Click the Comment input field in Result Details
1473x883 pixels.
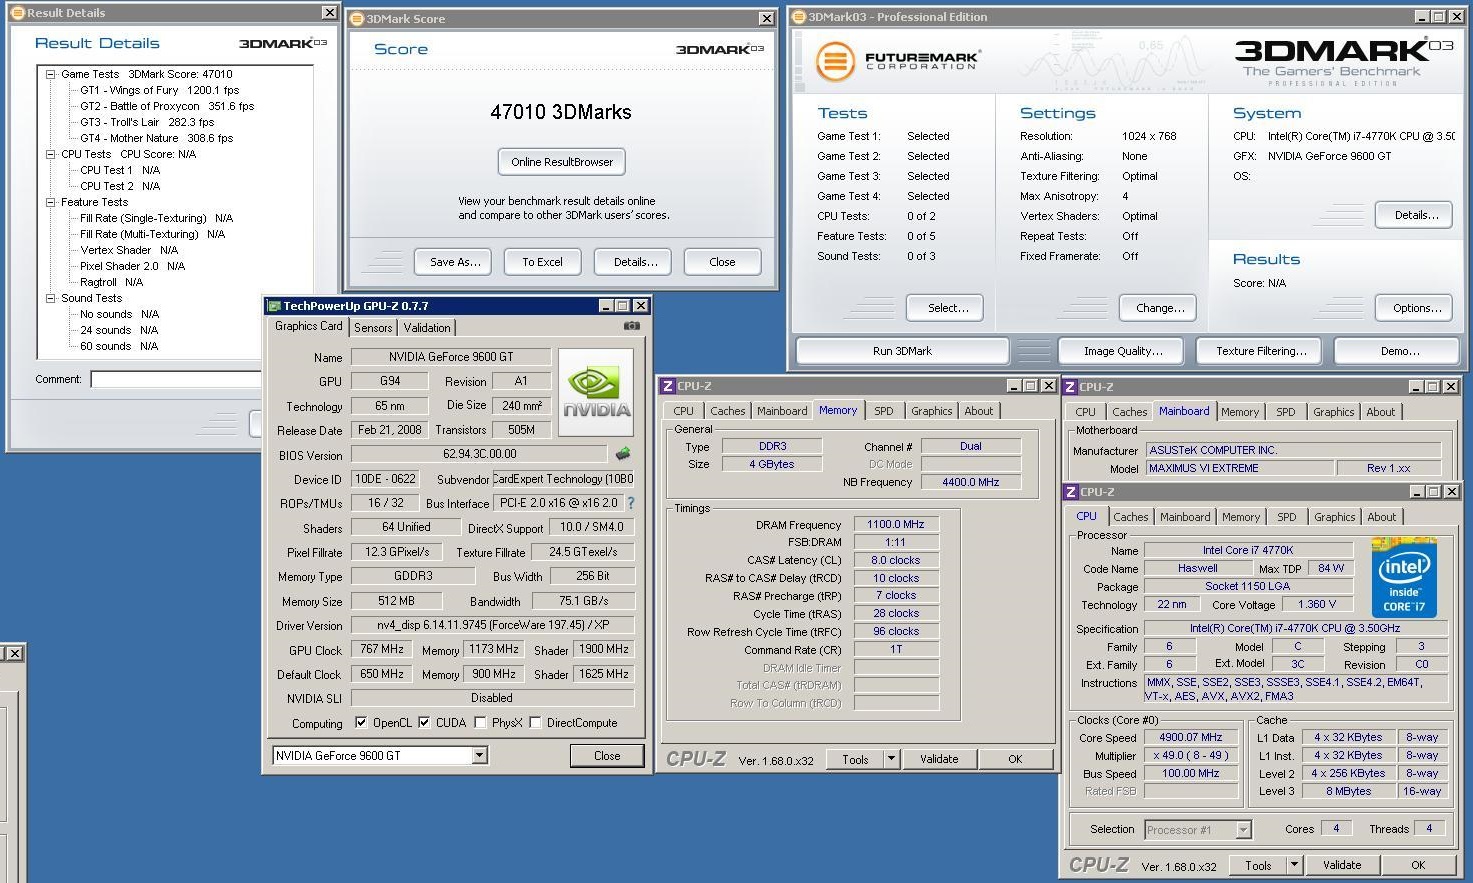click(x=176, y=379)
